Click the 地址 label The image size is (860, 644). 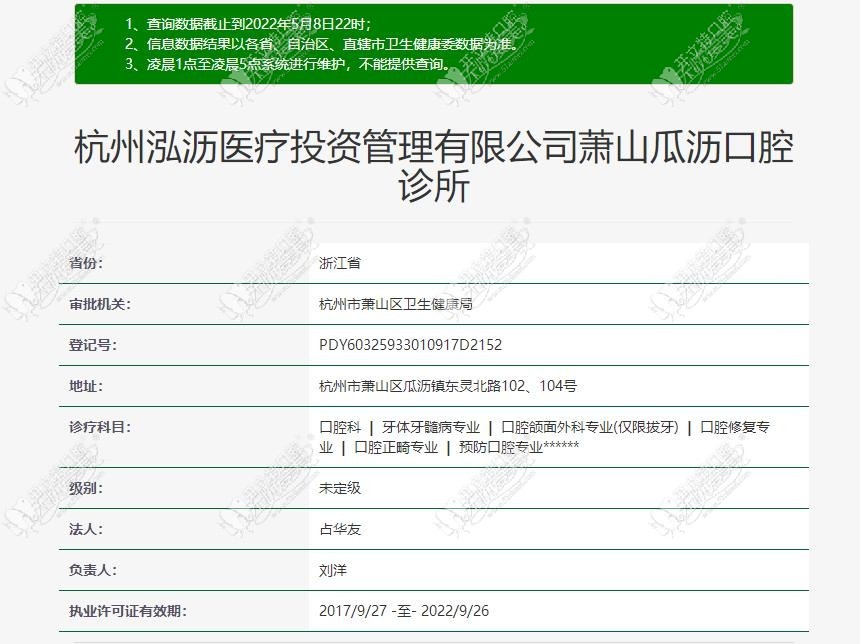coord(86,386)
